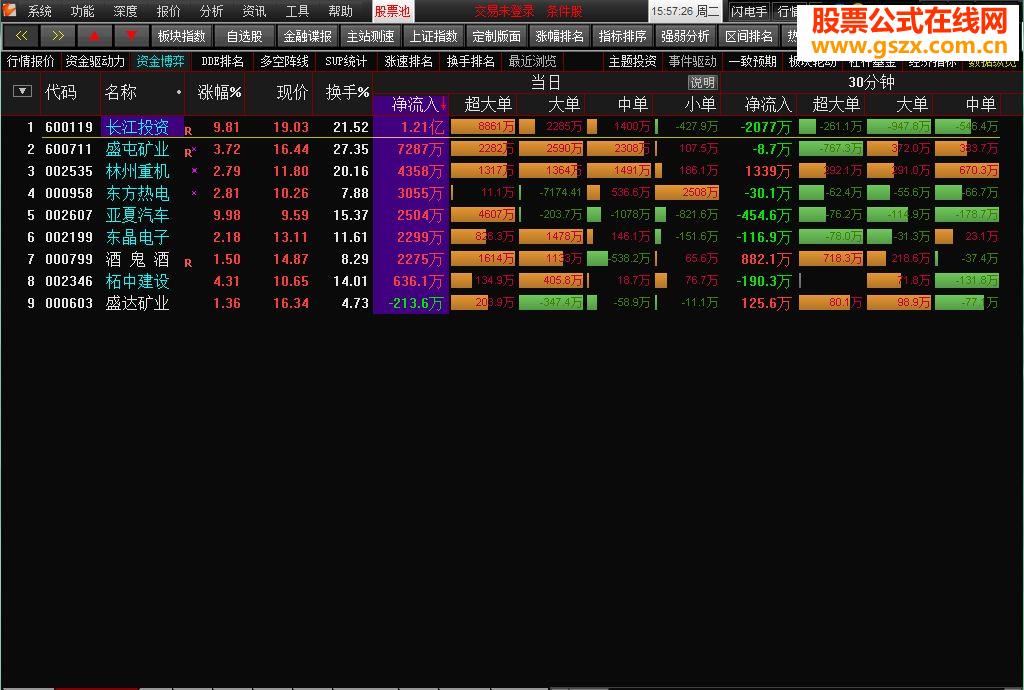
Task: Select the 林州重机 stock name
Action: tap(137, 171)
